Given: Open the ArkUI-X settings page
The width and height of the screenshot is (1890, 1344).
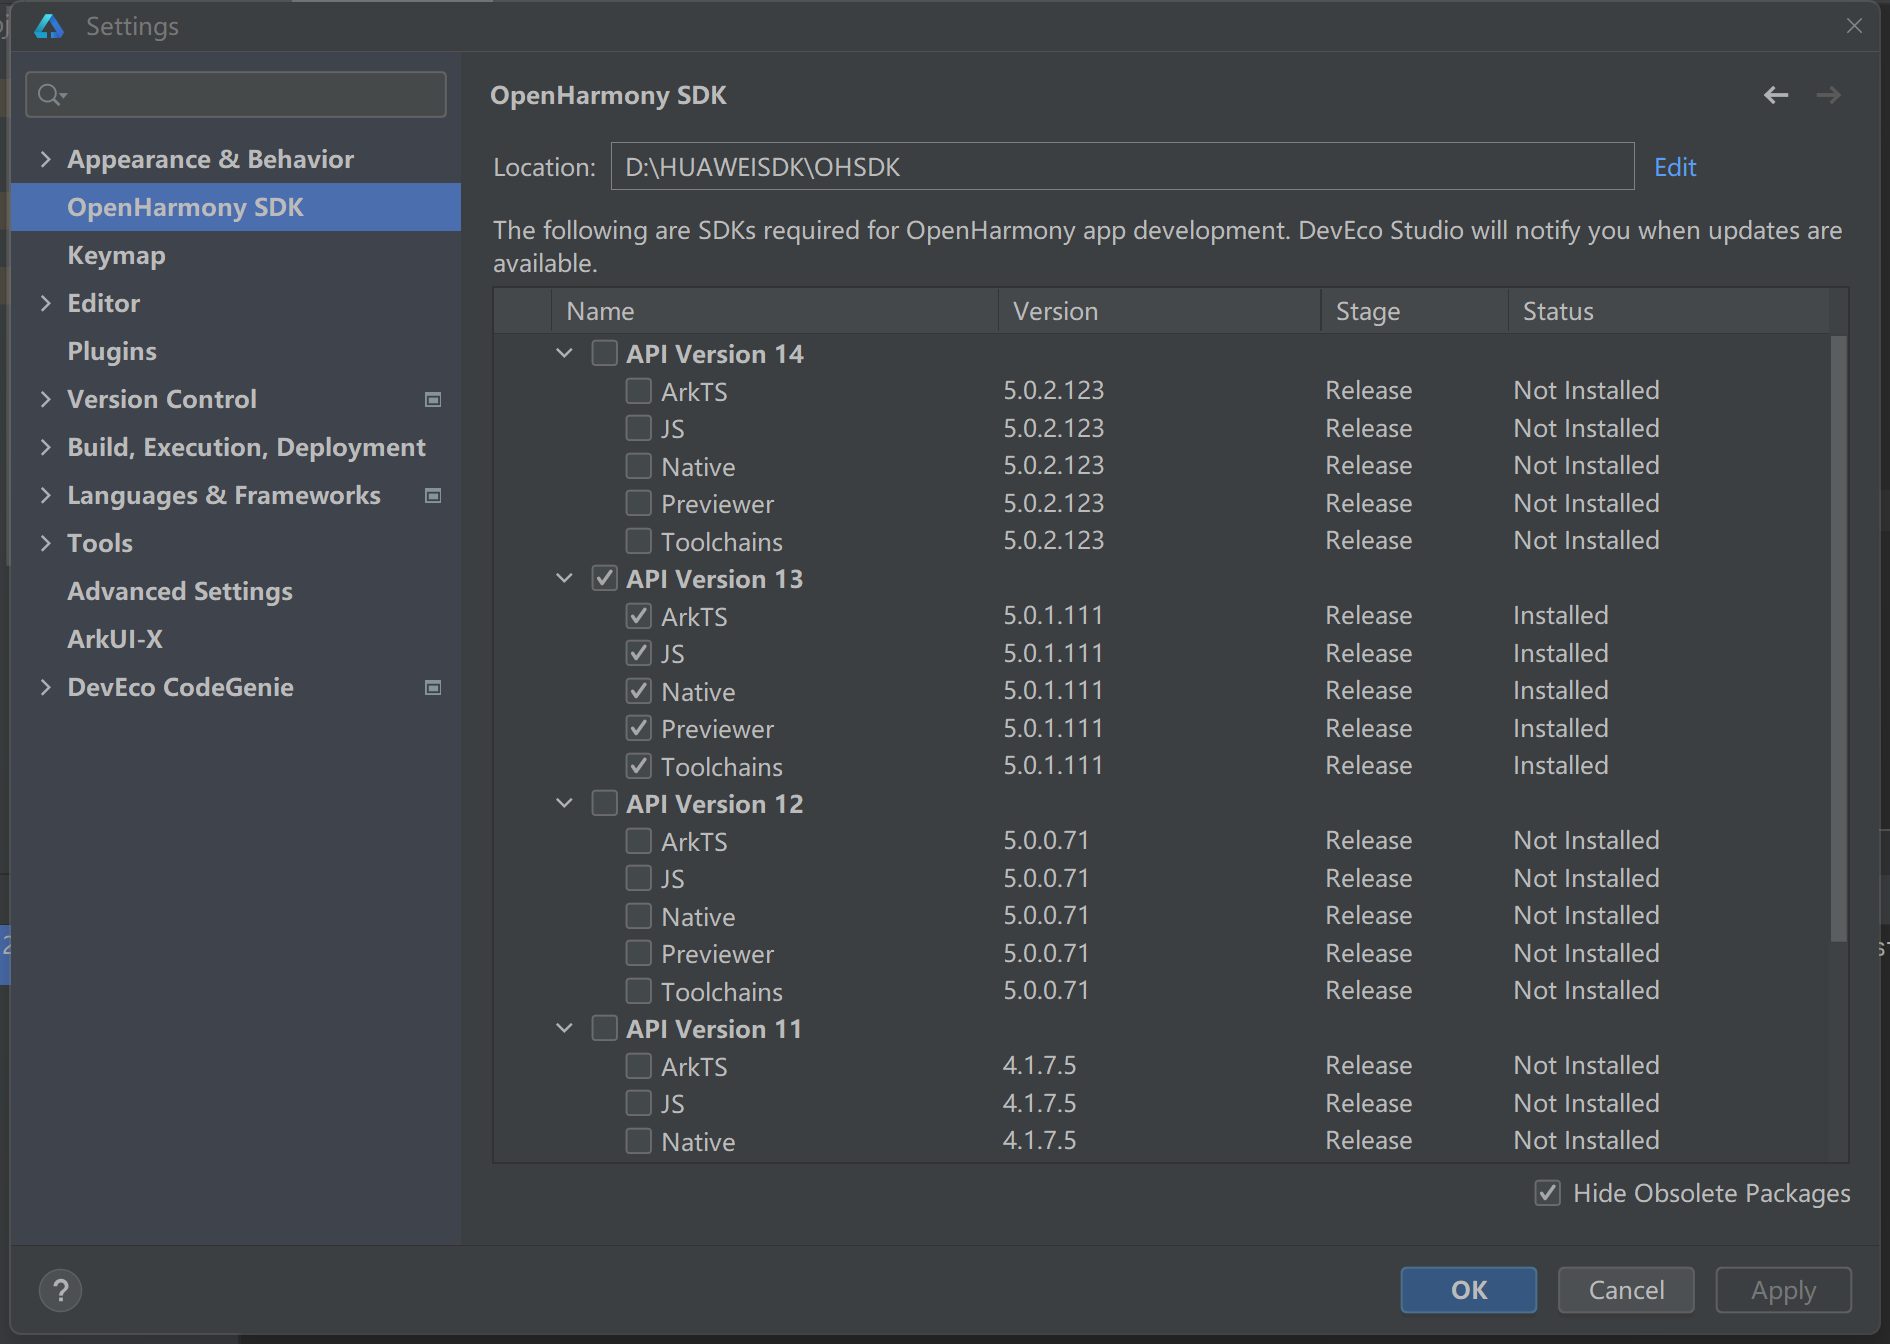Looking at the screenshot, I should (x=115, y=639).
